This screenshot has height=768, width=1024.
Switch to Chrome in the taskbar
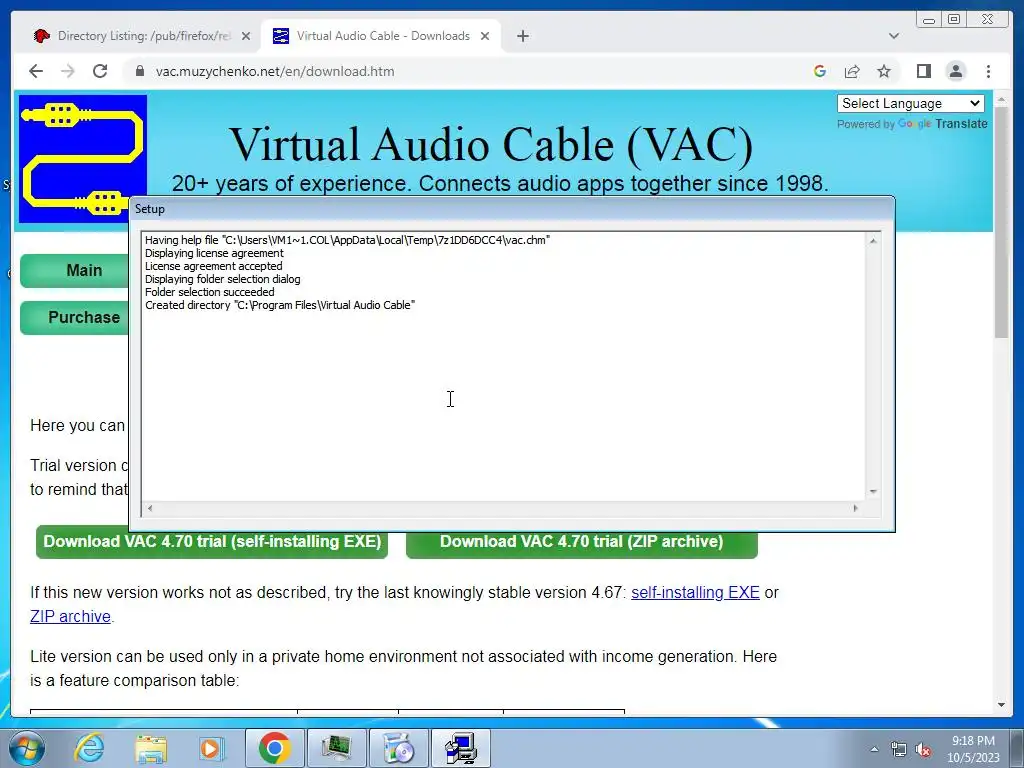pos(274,748)
